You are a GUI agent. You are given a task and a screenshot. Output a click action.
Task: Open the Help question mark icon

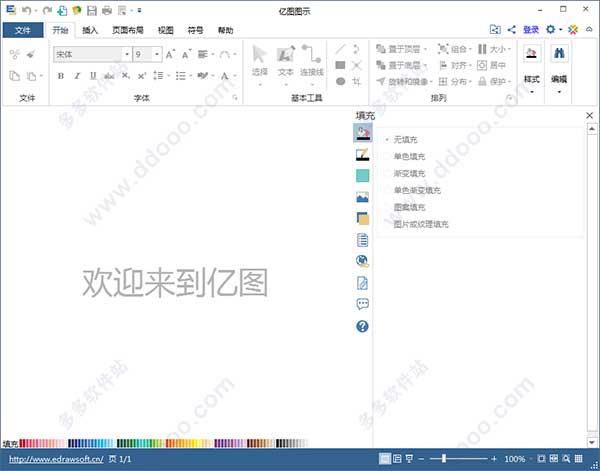362,326
